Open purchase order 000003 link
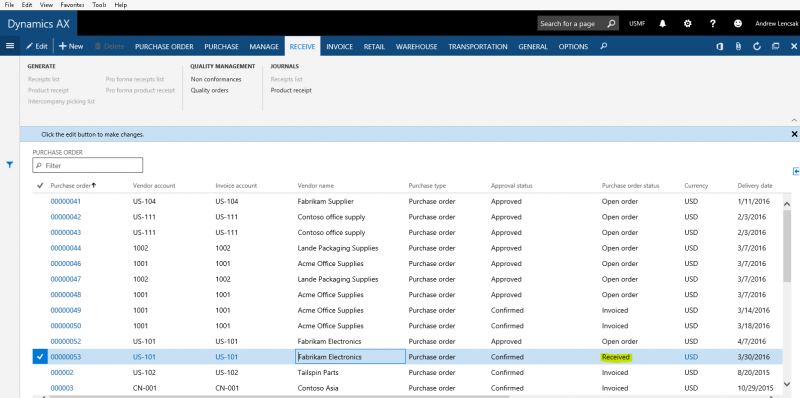Screen dimensions: 800x398 click(62, 388)
